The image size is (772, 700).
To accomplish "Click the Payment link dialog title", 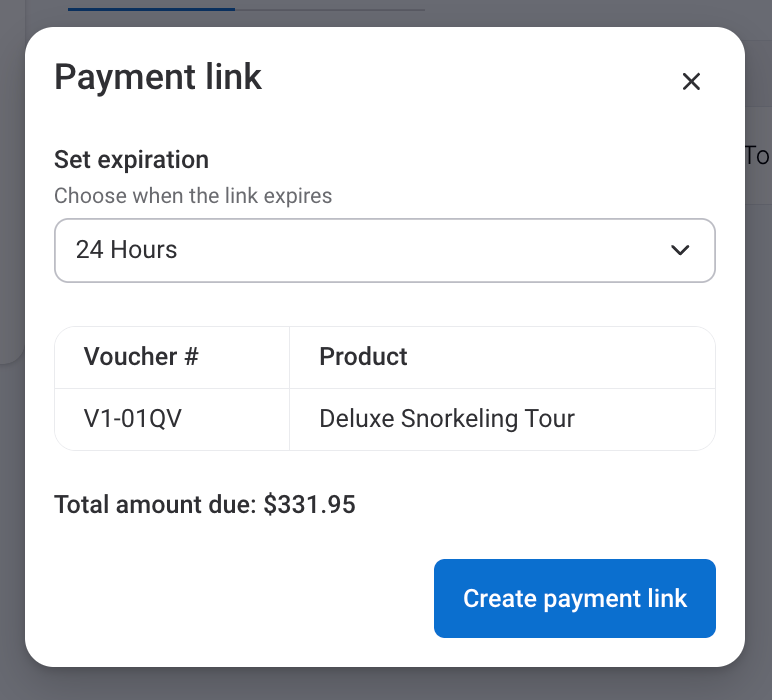I will coord(158,77).
